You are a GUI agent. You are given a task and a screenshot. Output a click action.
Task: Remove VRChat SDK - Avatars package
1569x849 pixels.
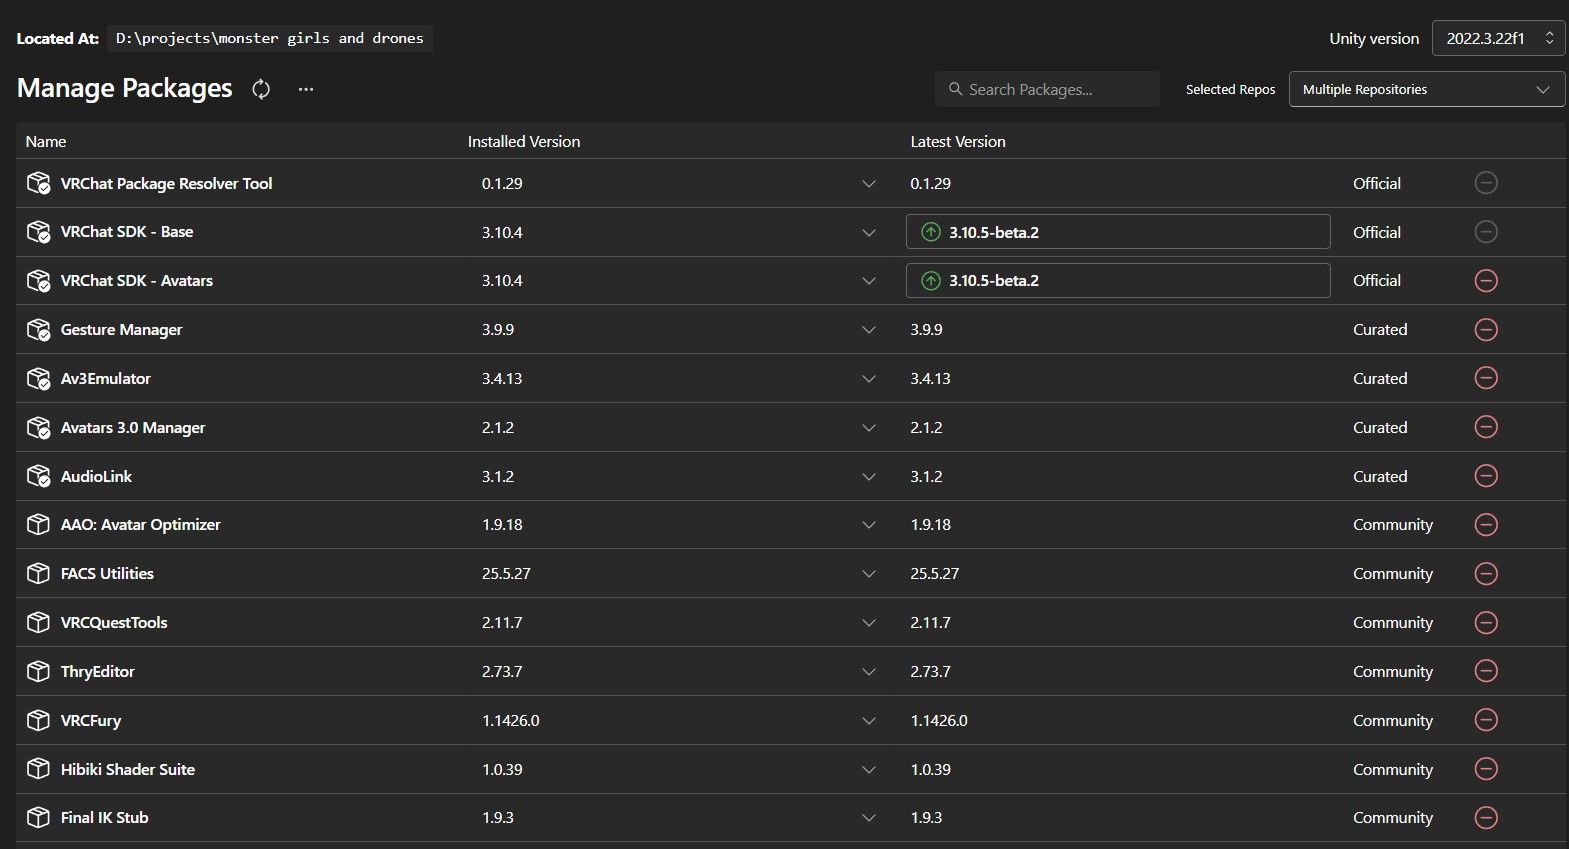(x=1486, y=281)
